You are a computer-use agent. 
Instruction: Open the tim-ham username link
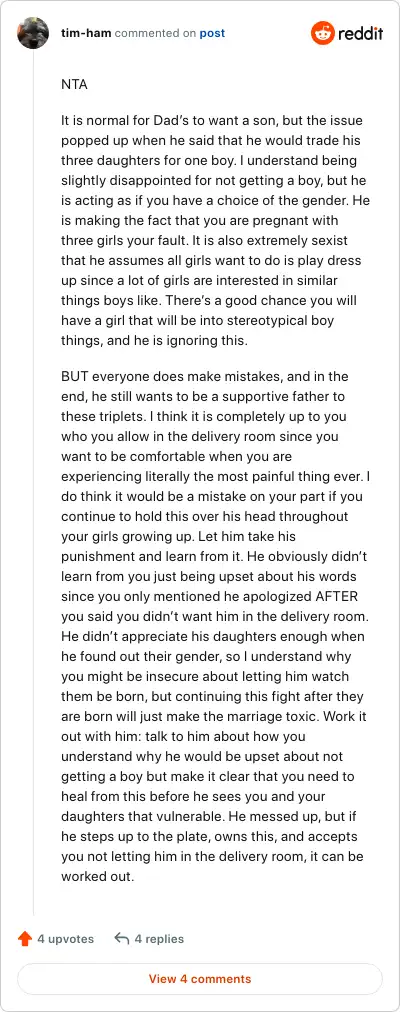(x=86, y=33)
